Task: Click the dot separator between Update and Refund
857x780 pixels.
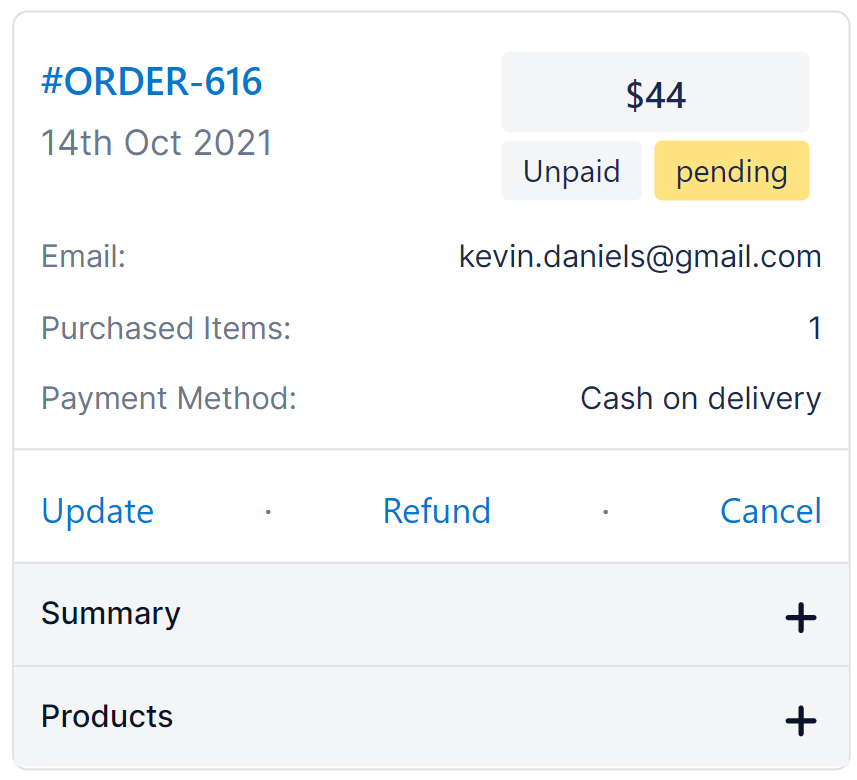Action: pyautogui.click(x=268, y=511)
